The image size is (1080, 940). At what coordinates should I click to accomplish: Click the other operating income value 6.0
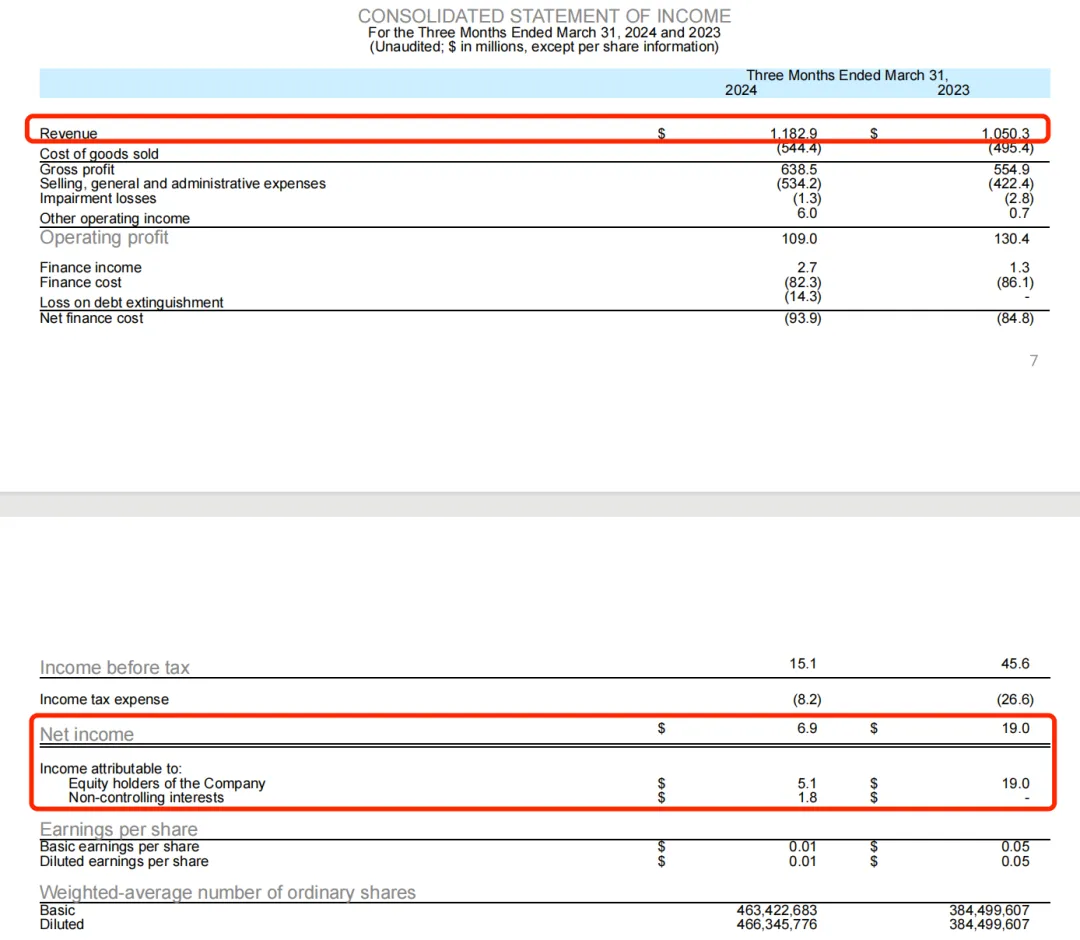click(x=807, y=213)
